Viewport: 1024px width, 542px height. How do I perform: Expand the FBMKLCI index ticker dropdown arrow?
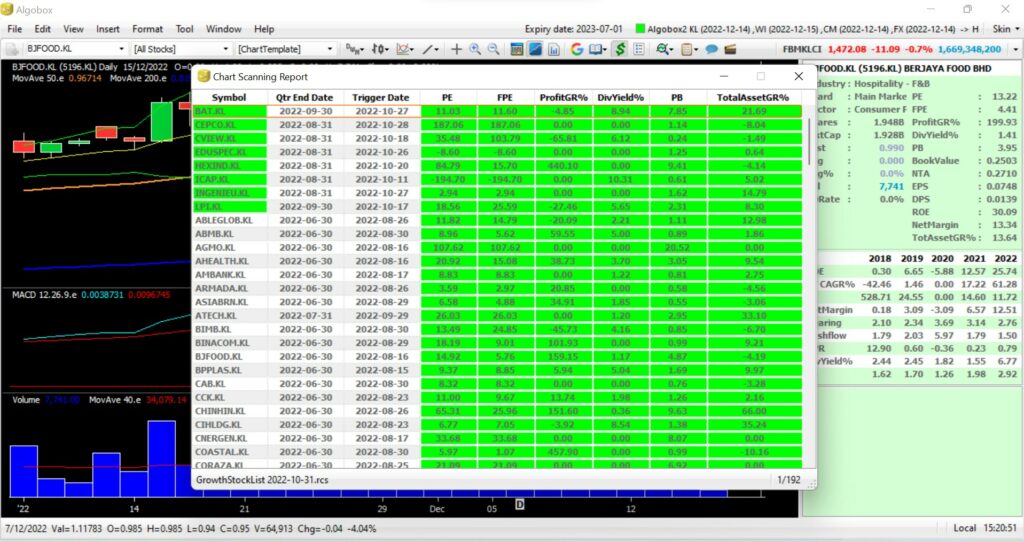tap(1015, 49)
